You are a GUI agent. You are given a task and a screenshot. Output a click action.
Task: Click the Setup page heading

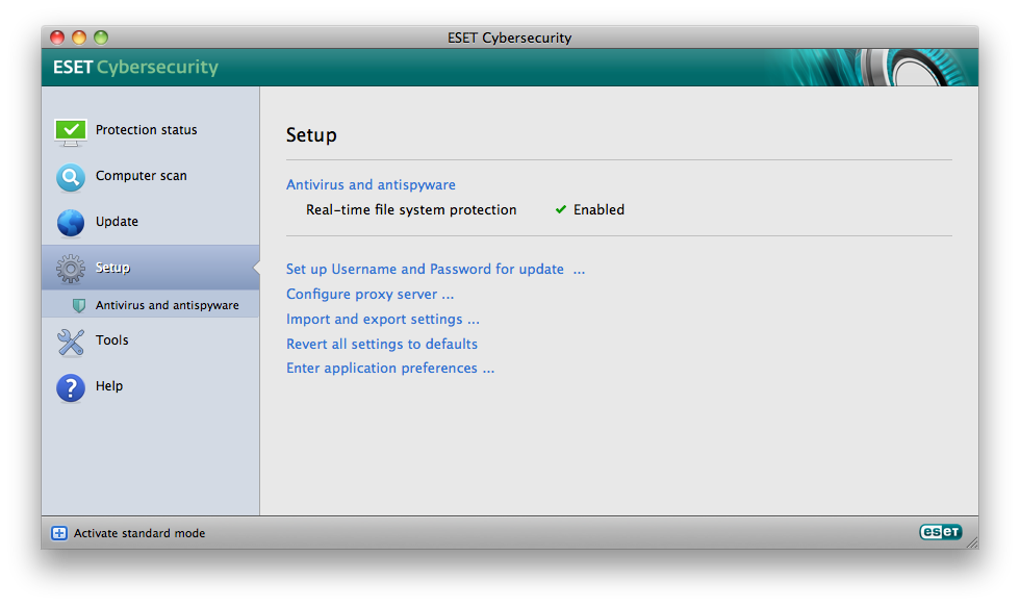coord(312,135)
